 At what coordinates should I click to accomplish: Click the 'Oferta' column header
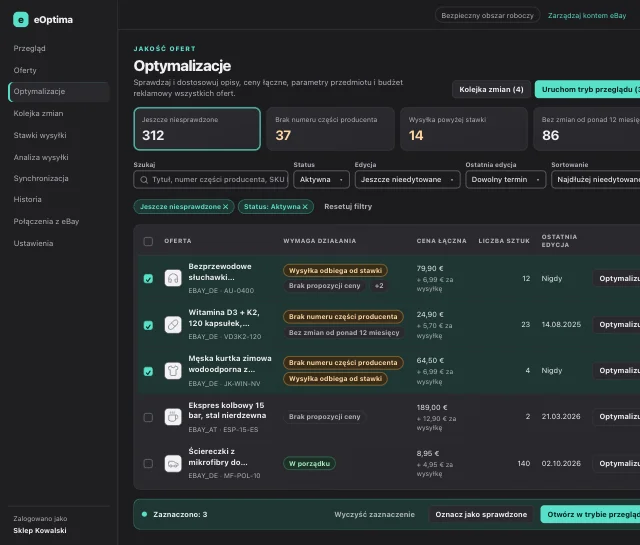point(178,241)
